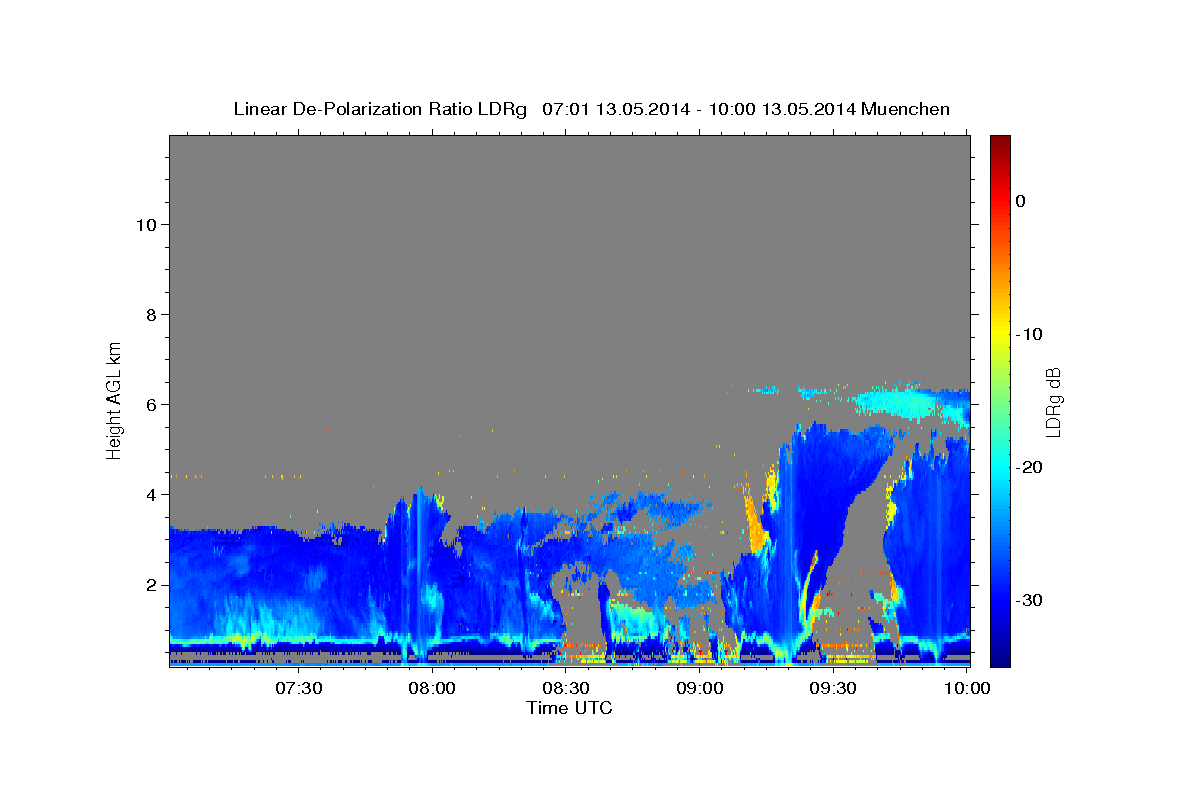The width and height of the screenshot is (1200, 800).
Task: Click the colorbar value 0
Action: [1020, 201]
